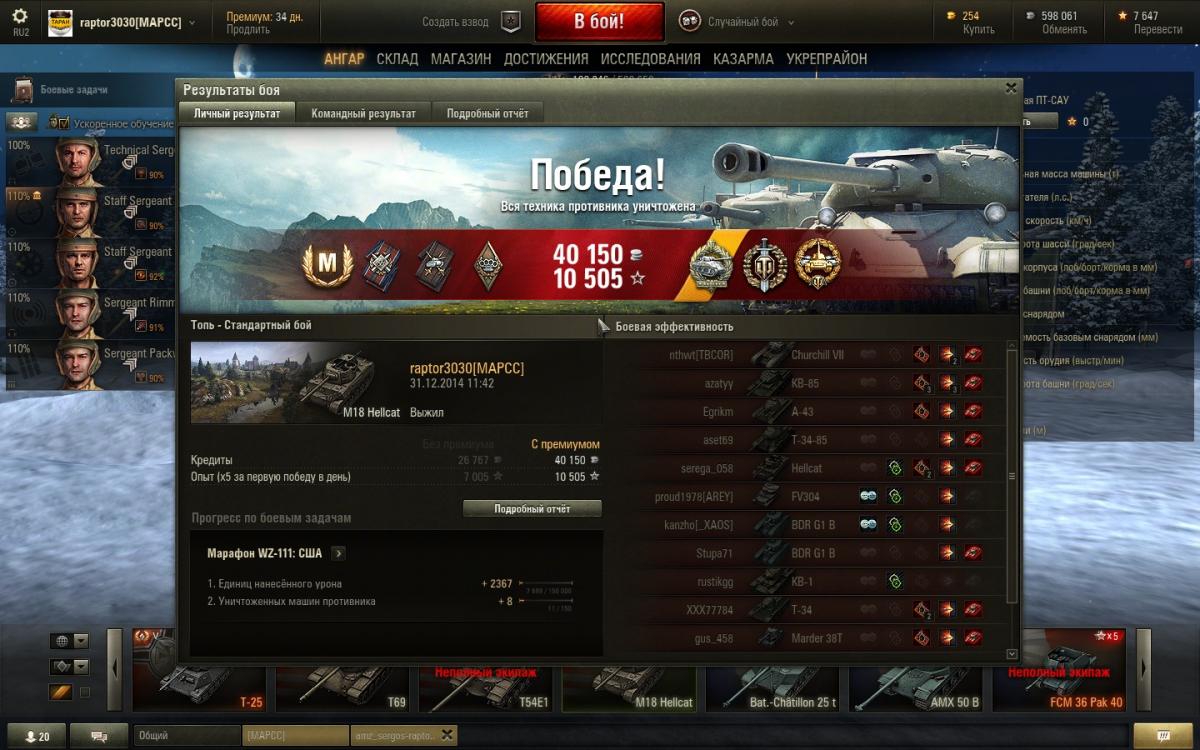Click the Battle Missions icon
This screenshot has height=750, width=1200.
pyautogui.click(x=22, y=90)
